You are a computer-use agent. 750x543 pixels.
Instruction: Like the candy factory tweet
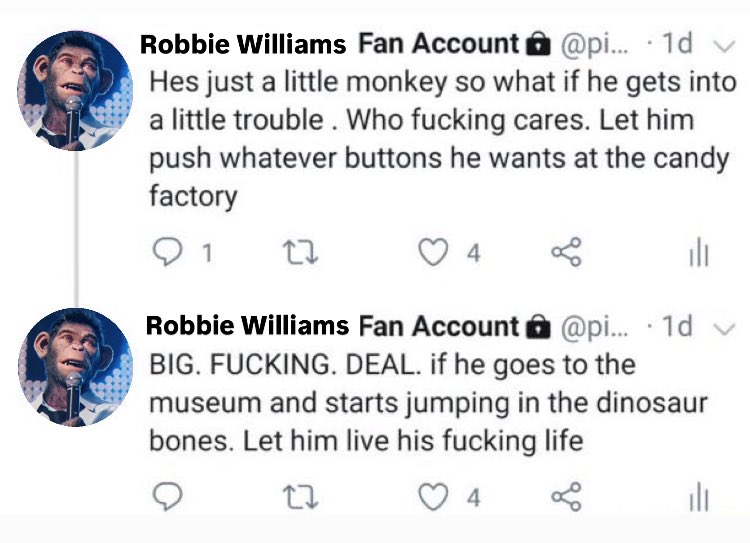tap(433, 252)
